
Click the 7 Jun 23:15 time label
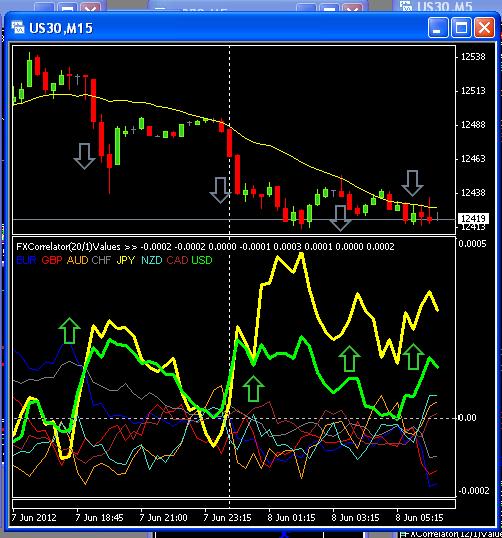click(227, 517)
